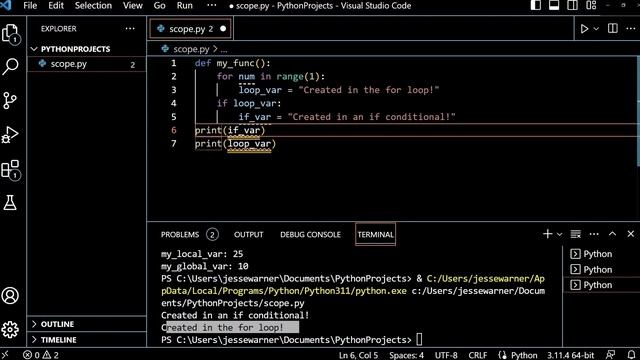Open File menu

pyautogui.click(x=30, y=6)
